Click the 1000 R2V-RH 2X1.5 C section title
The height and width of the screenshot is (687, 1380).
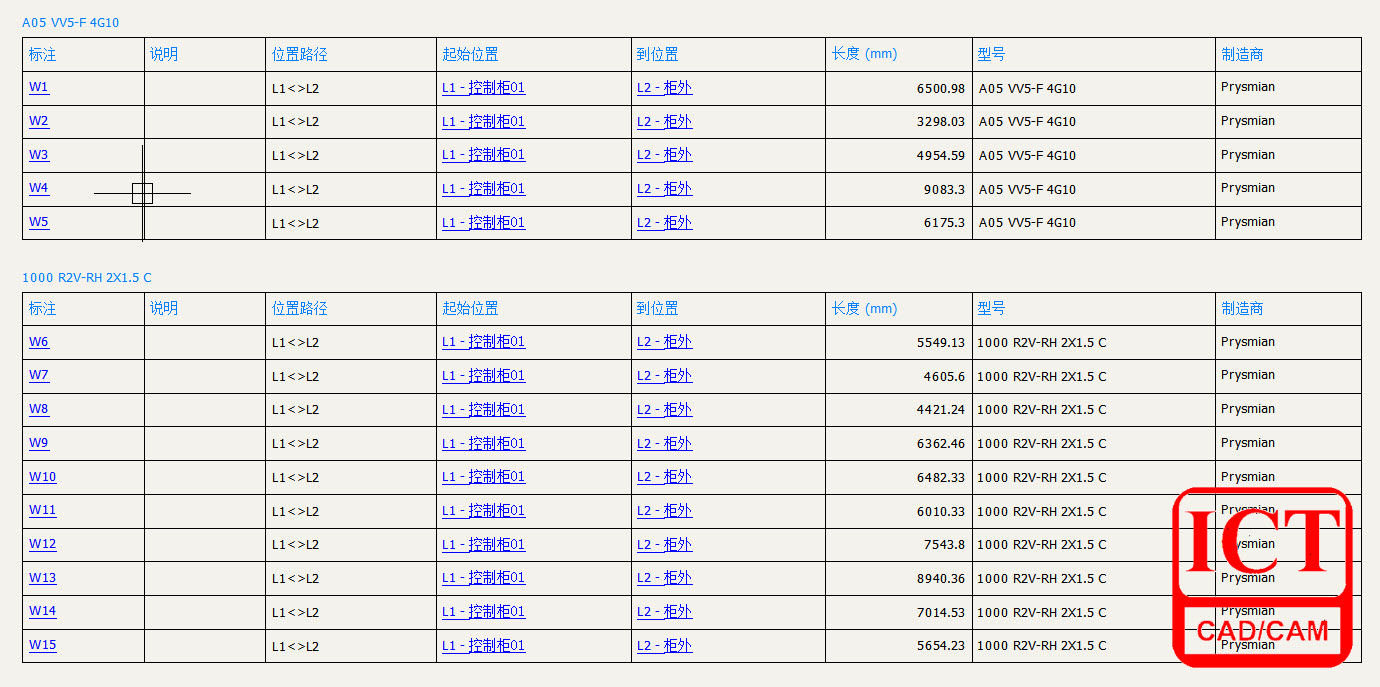(x=87, y=278)
